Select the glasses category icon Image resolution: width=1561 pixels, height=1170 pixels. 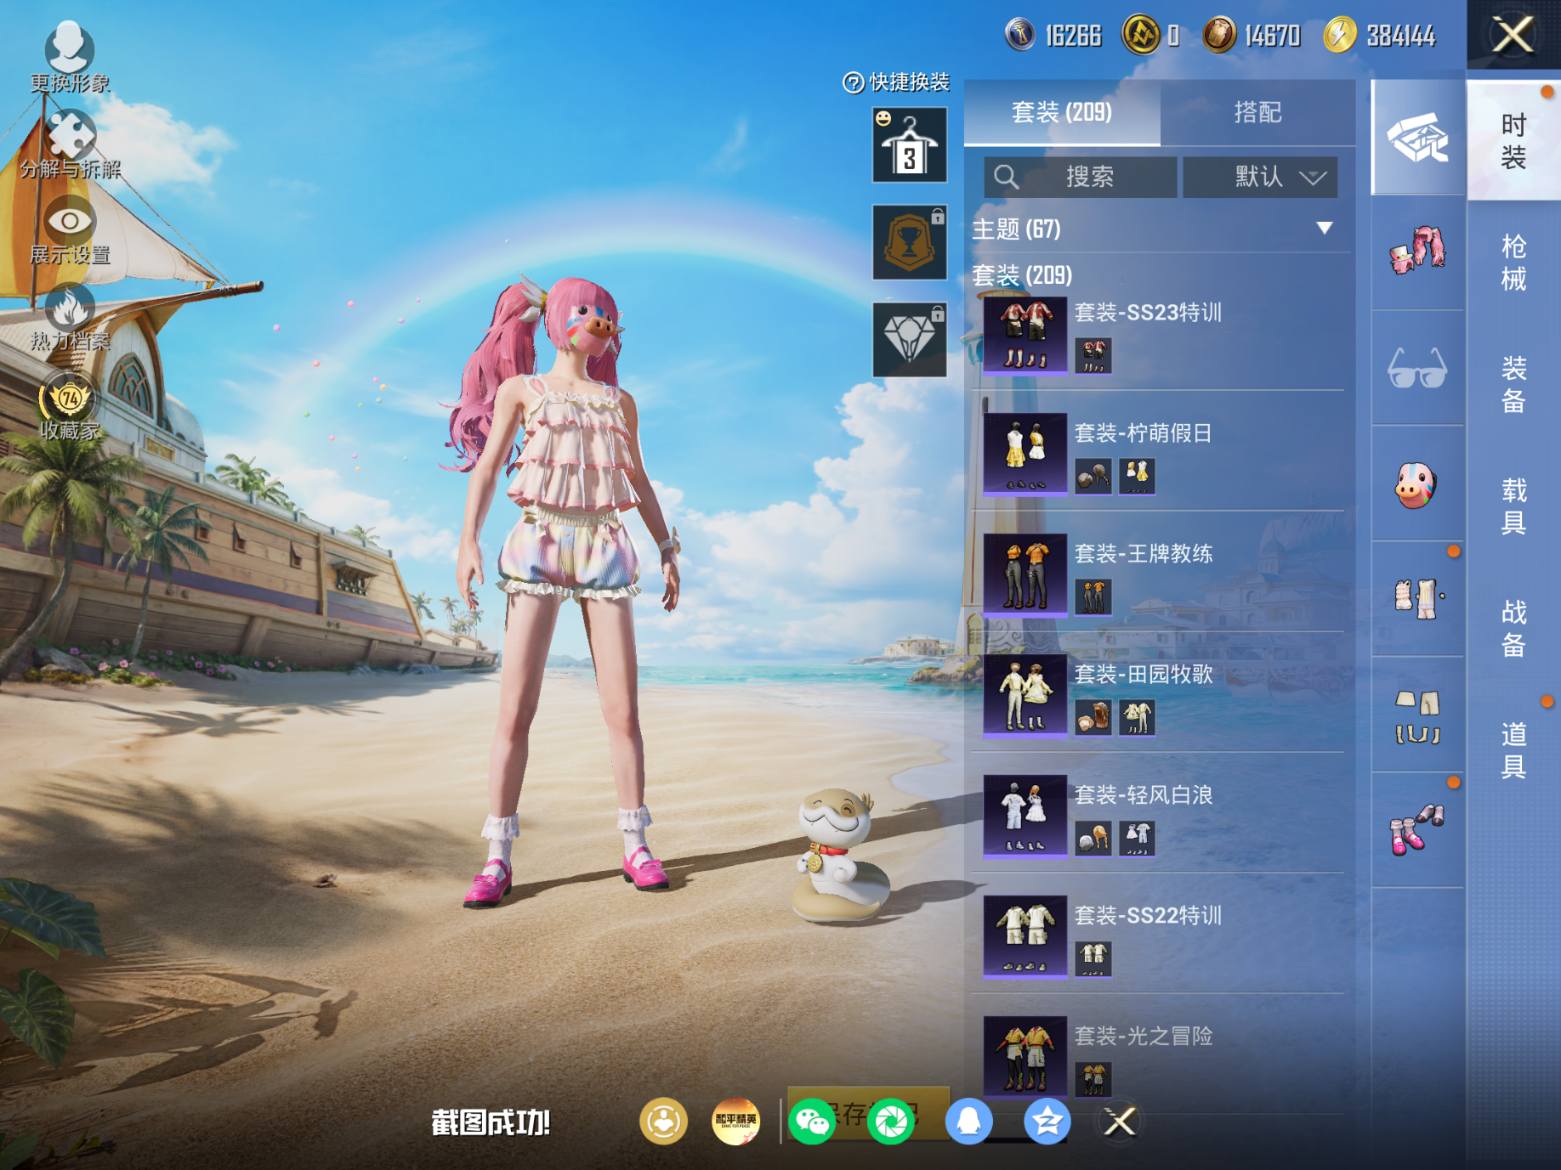click(1417, 368)
